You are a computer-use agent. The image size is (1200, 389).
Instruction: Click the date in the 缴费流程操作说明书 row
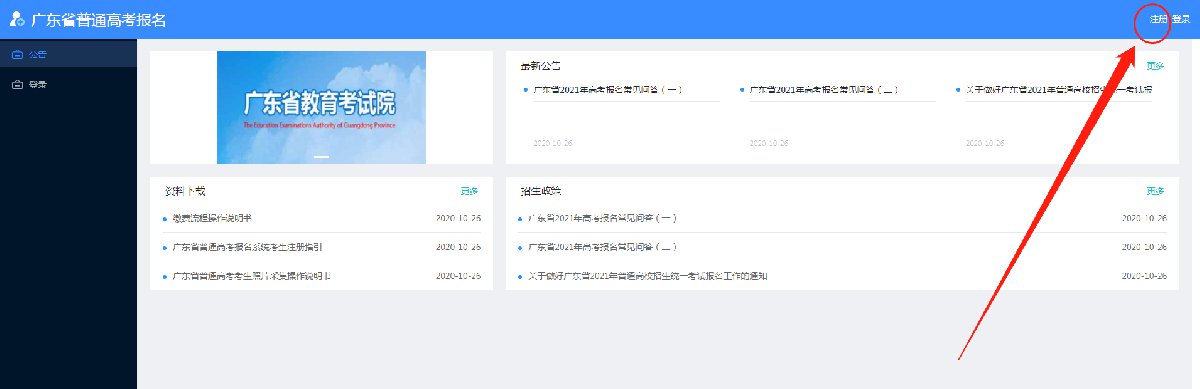pyautogui.click(x=458, y=218)
